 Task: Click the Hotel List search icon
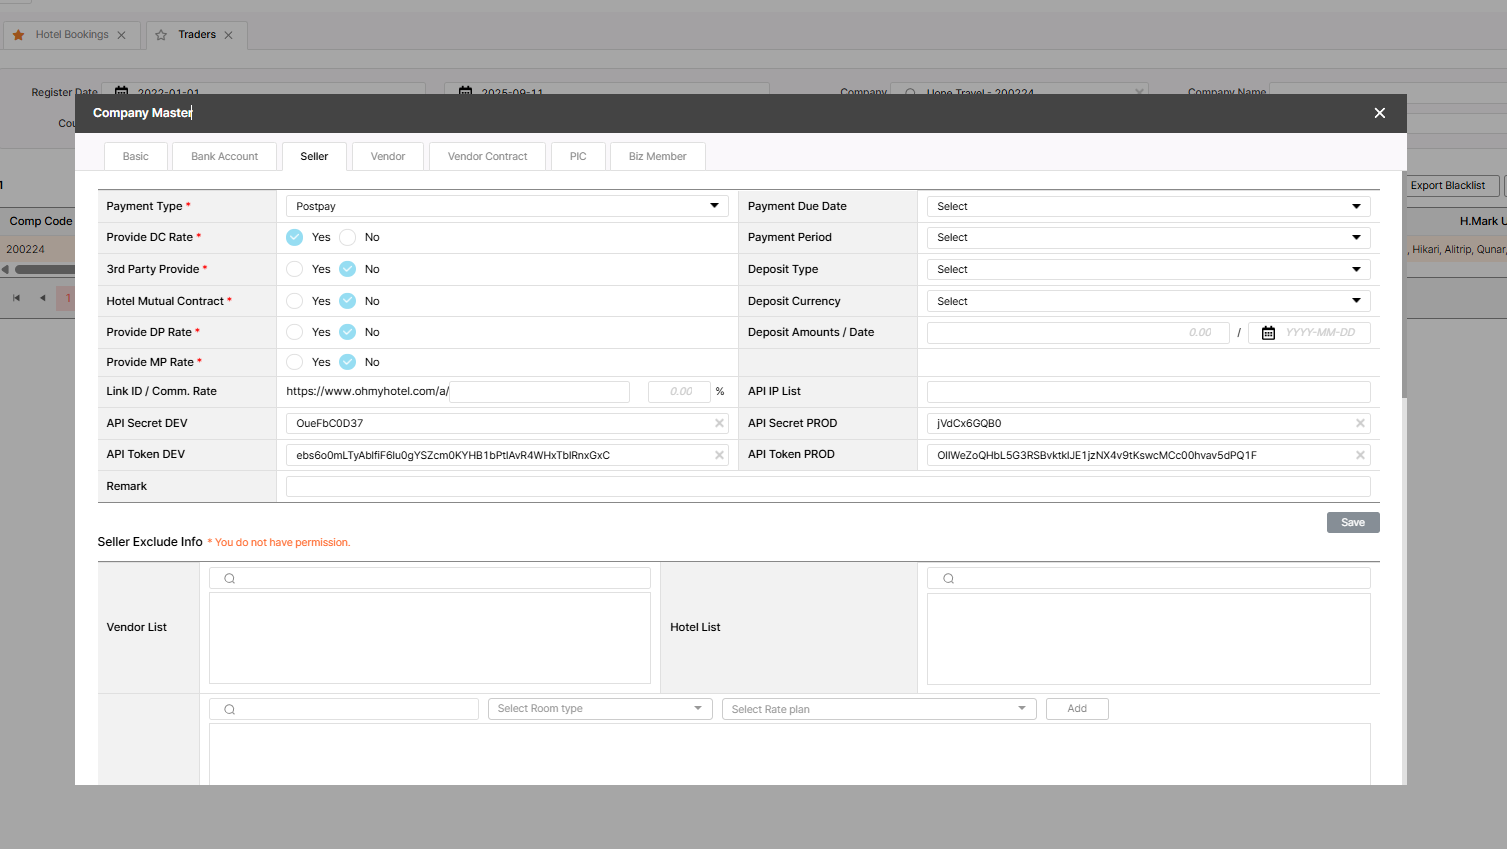(x=948, y=579)
